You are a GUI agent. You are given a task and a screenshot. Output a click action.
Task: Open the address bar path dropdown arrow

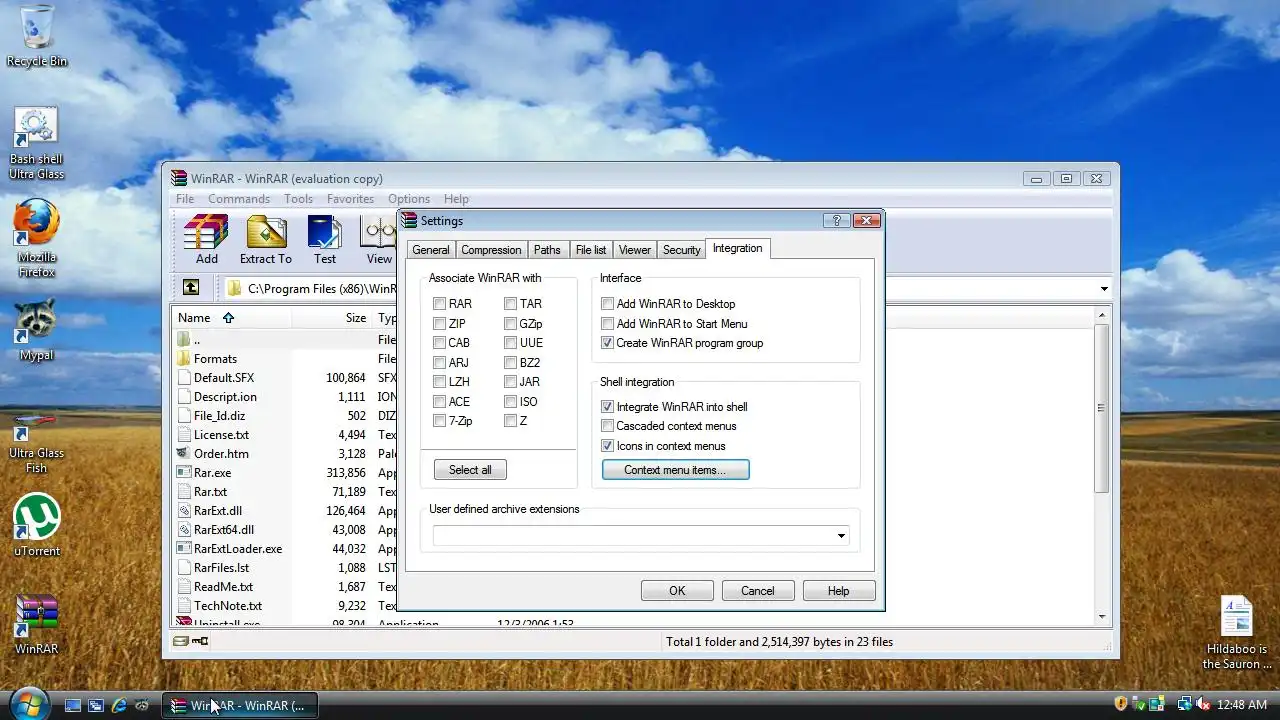click(x=1104, y=289)
